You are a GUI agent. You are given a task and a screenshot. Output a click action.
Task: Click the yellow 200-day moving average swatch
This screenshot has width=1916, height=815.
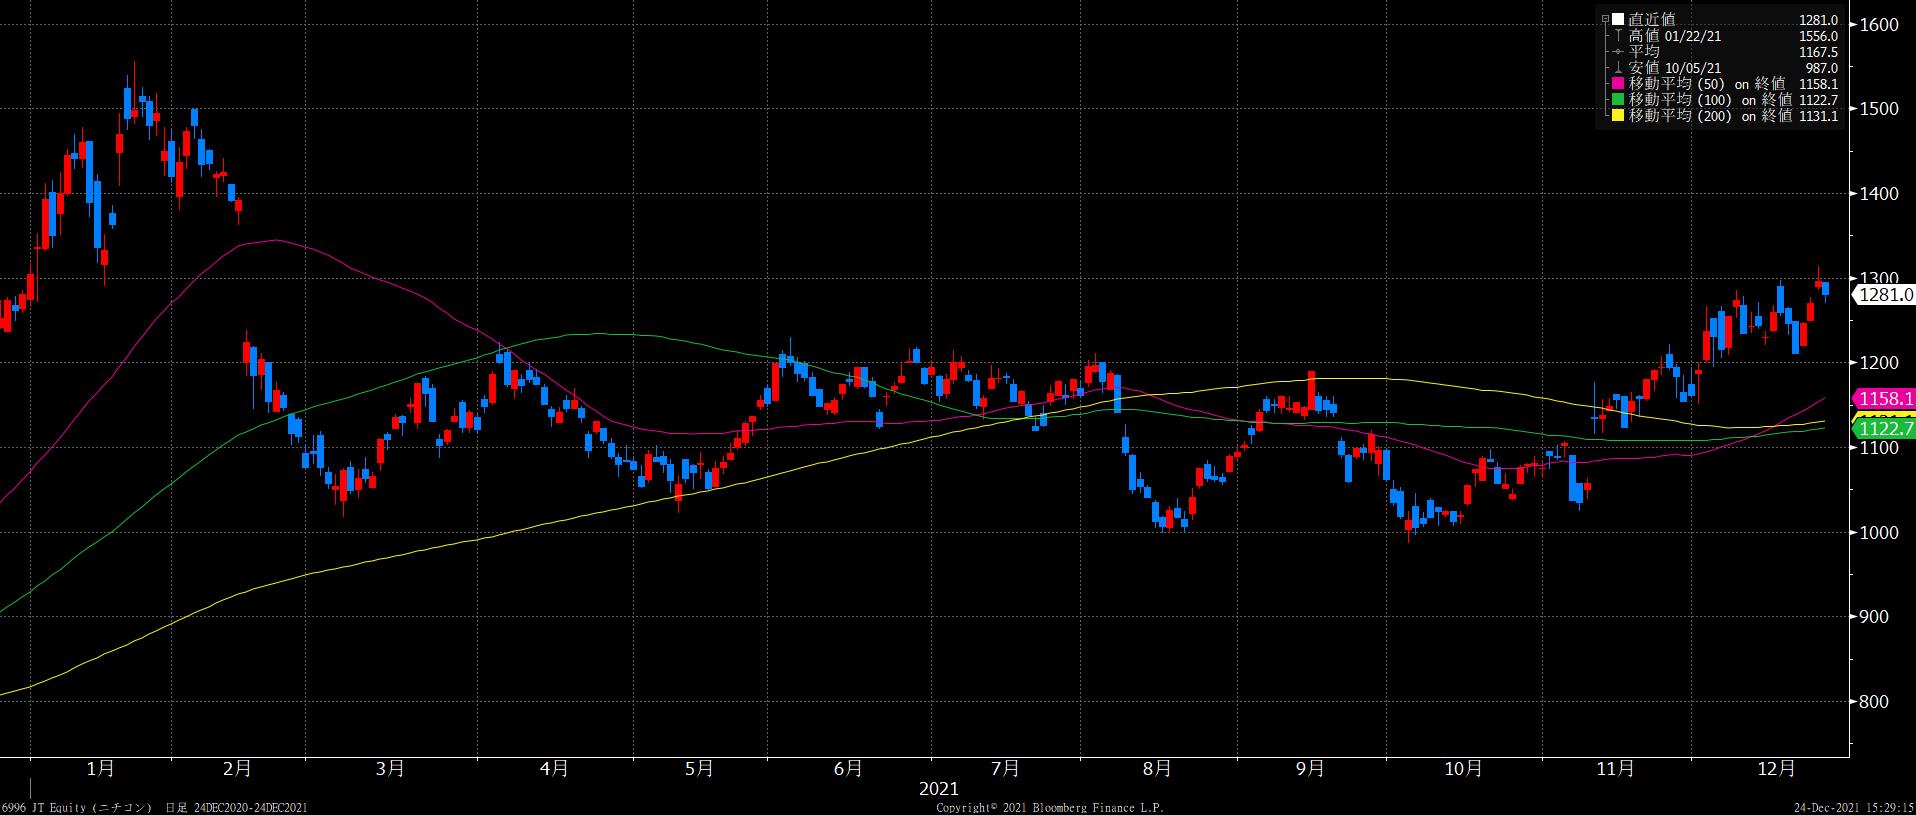click(1619, 116)
